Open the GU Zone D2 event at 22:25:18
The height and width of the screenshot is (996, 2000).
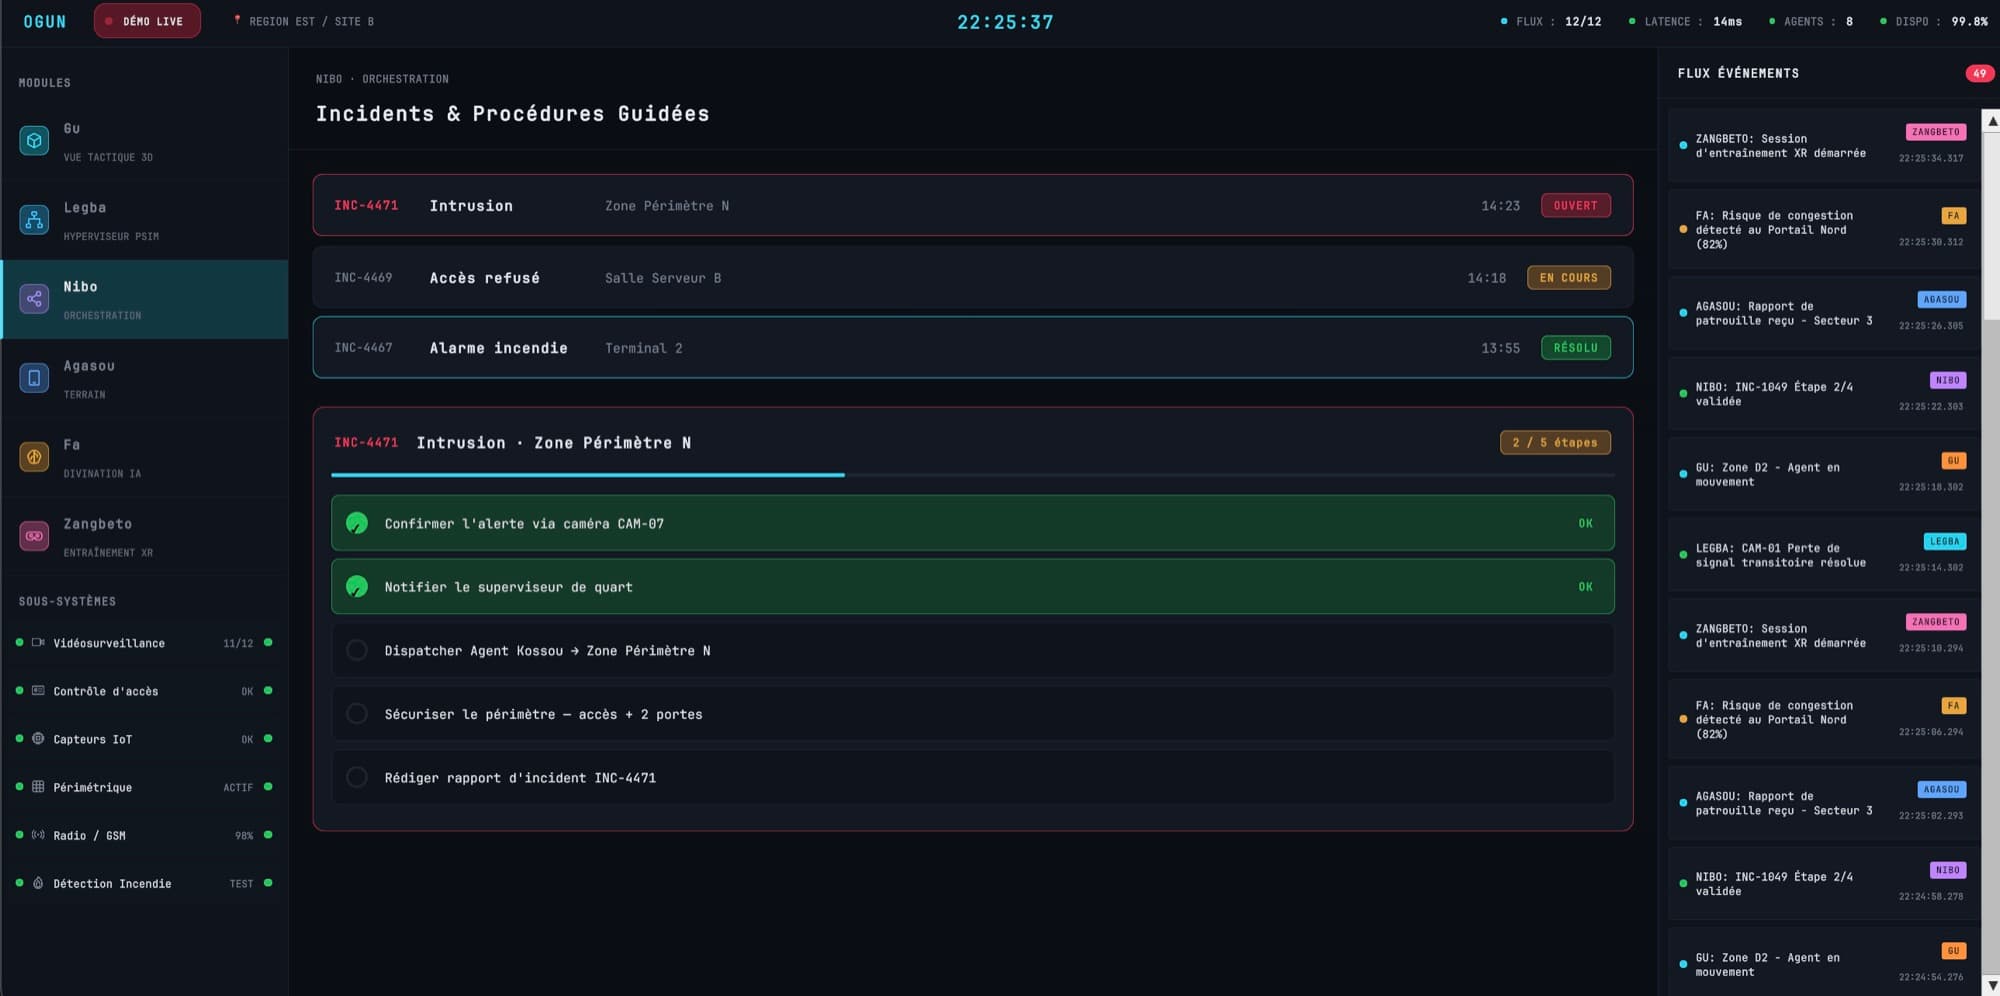point(1824,474)
